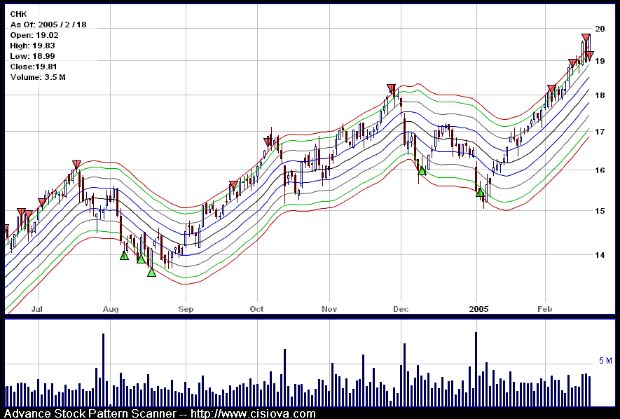Select the 'High: 19.83' value
620x419 pixels.
pos(32,45)
